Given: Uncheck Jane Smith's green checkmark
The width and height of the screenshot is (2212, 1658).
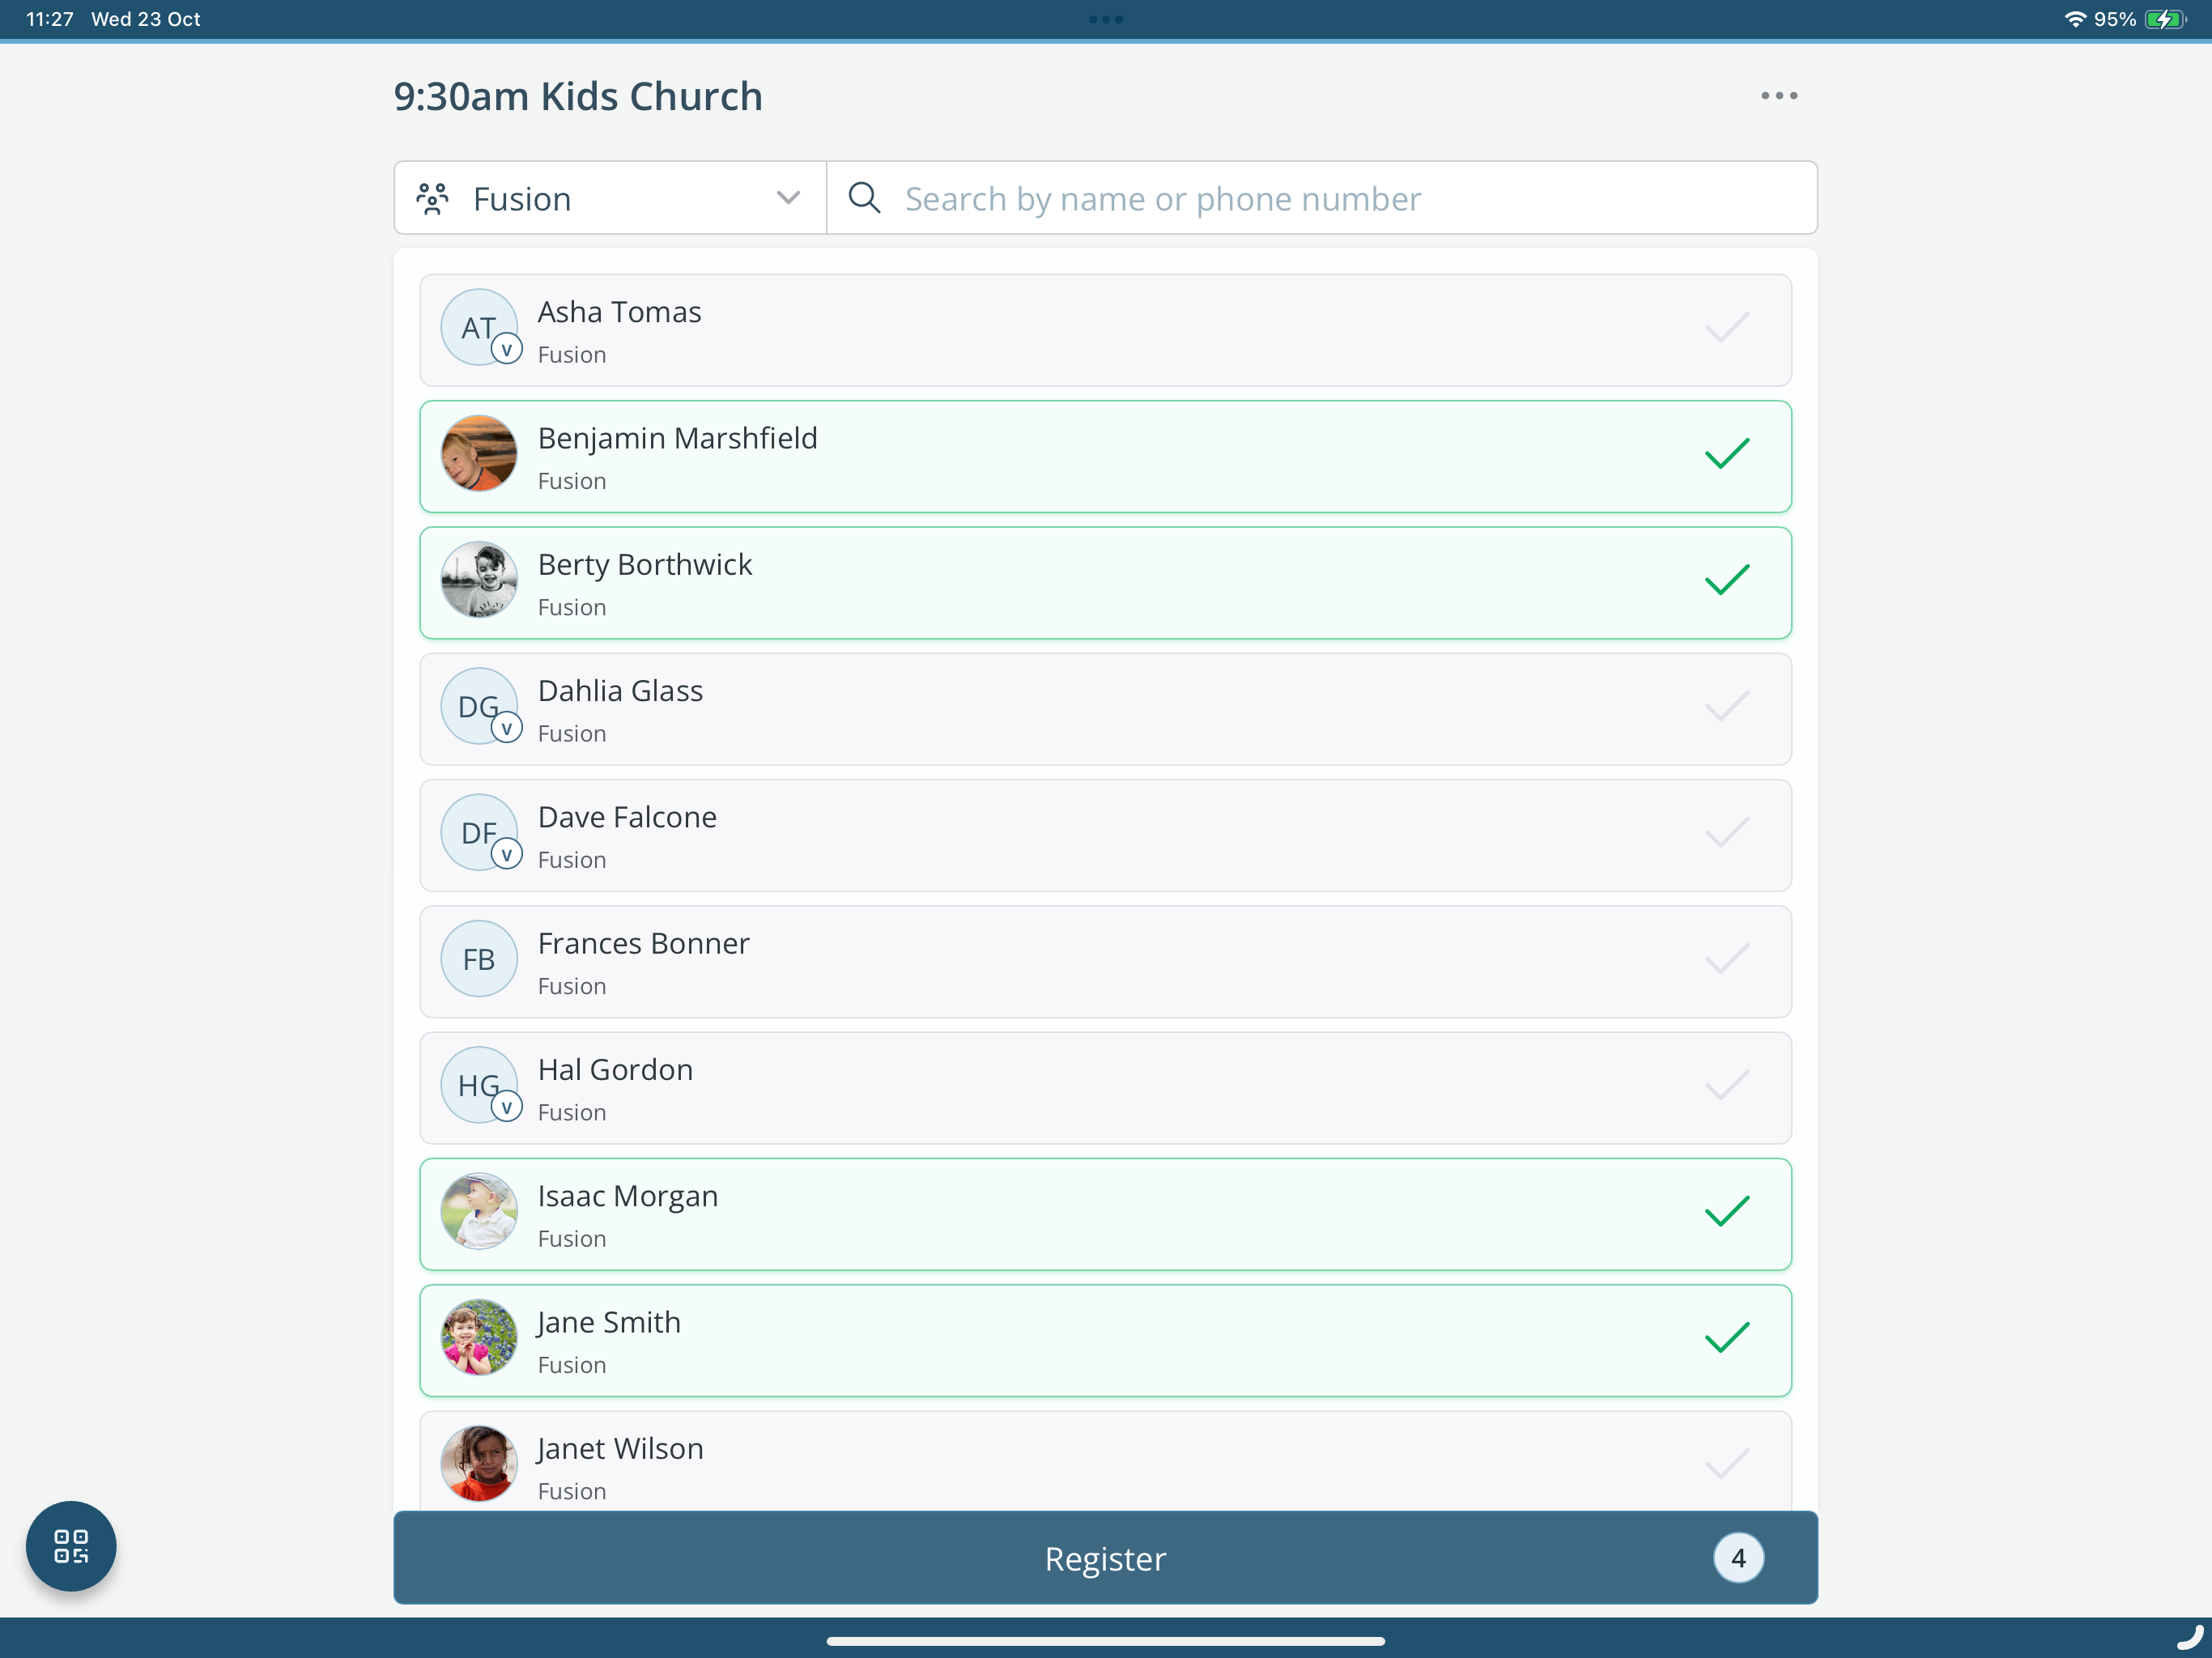Looking at the screenshot, I should [x=1727, y=1337].
